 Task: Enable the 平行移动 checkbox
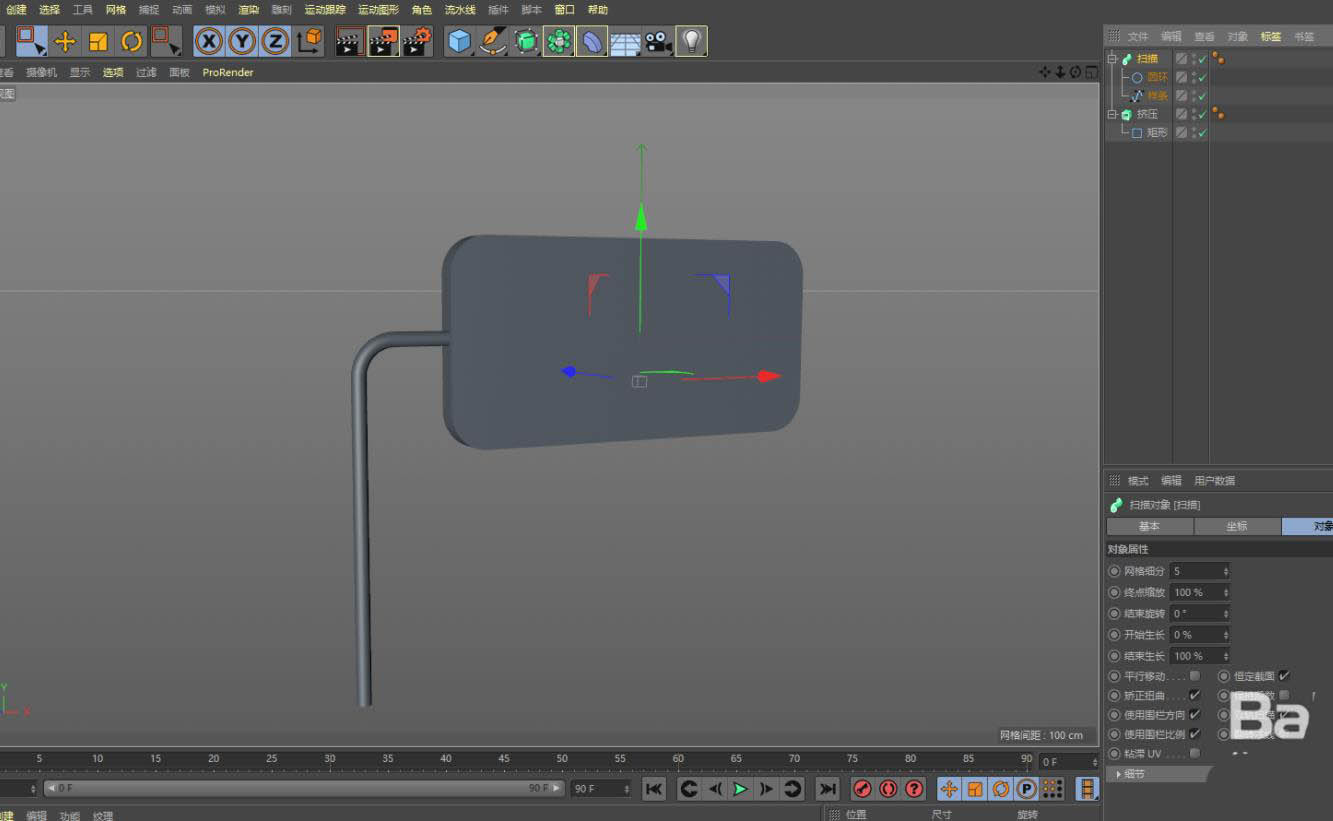point(1194,676)
